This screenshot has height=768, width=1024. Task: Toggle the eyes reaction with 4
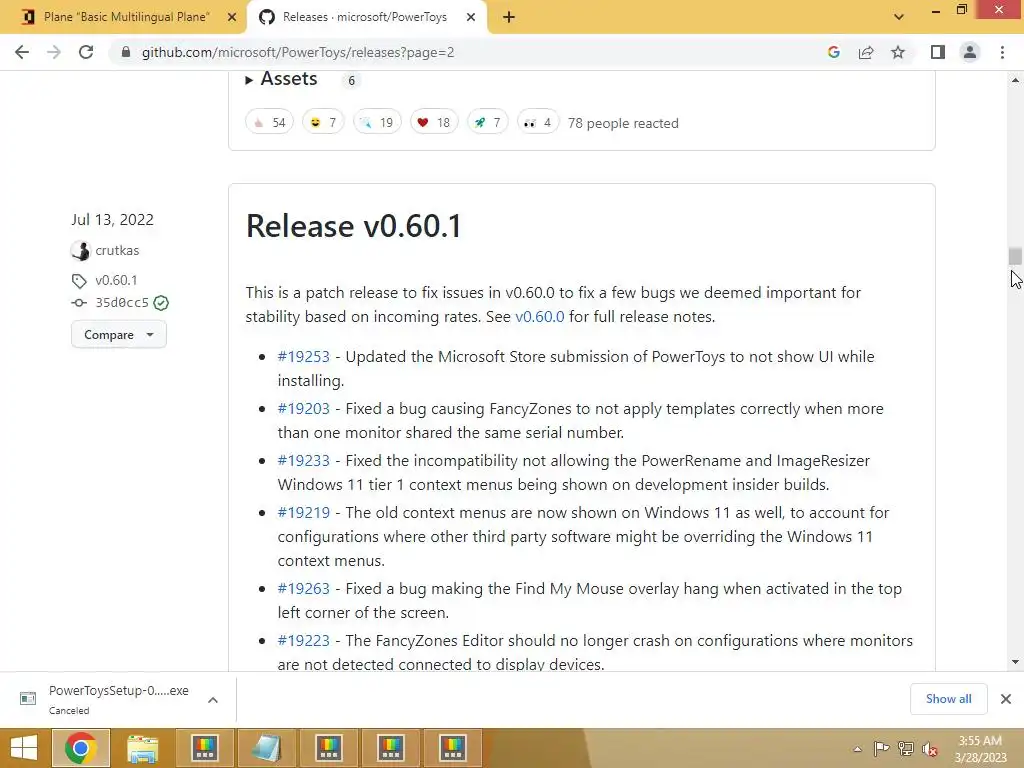click(538, 122)
